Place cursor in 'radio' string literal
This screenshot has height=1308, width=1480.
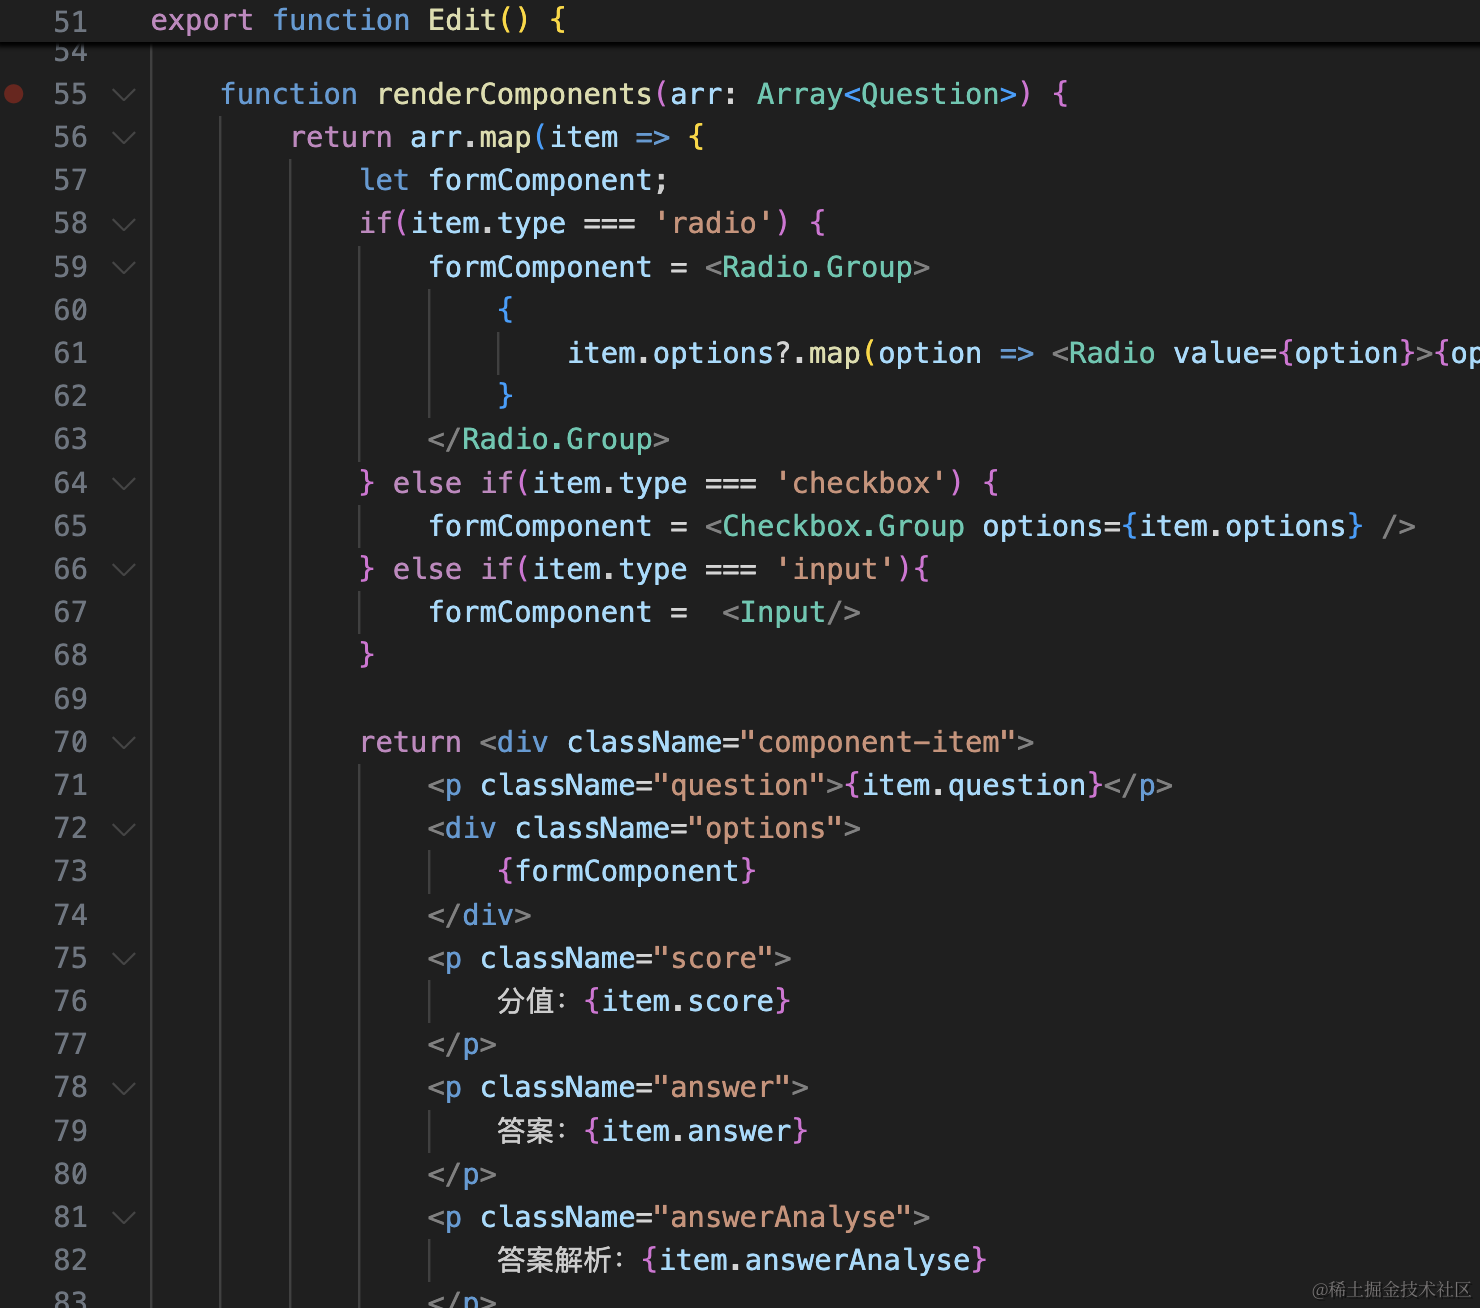pyautogui.click(x=713, y=223)
